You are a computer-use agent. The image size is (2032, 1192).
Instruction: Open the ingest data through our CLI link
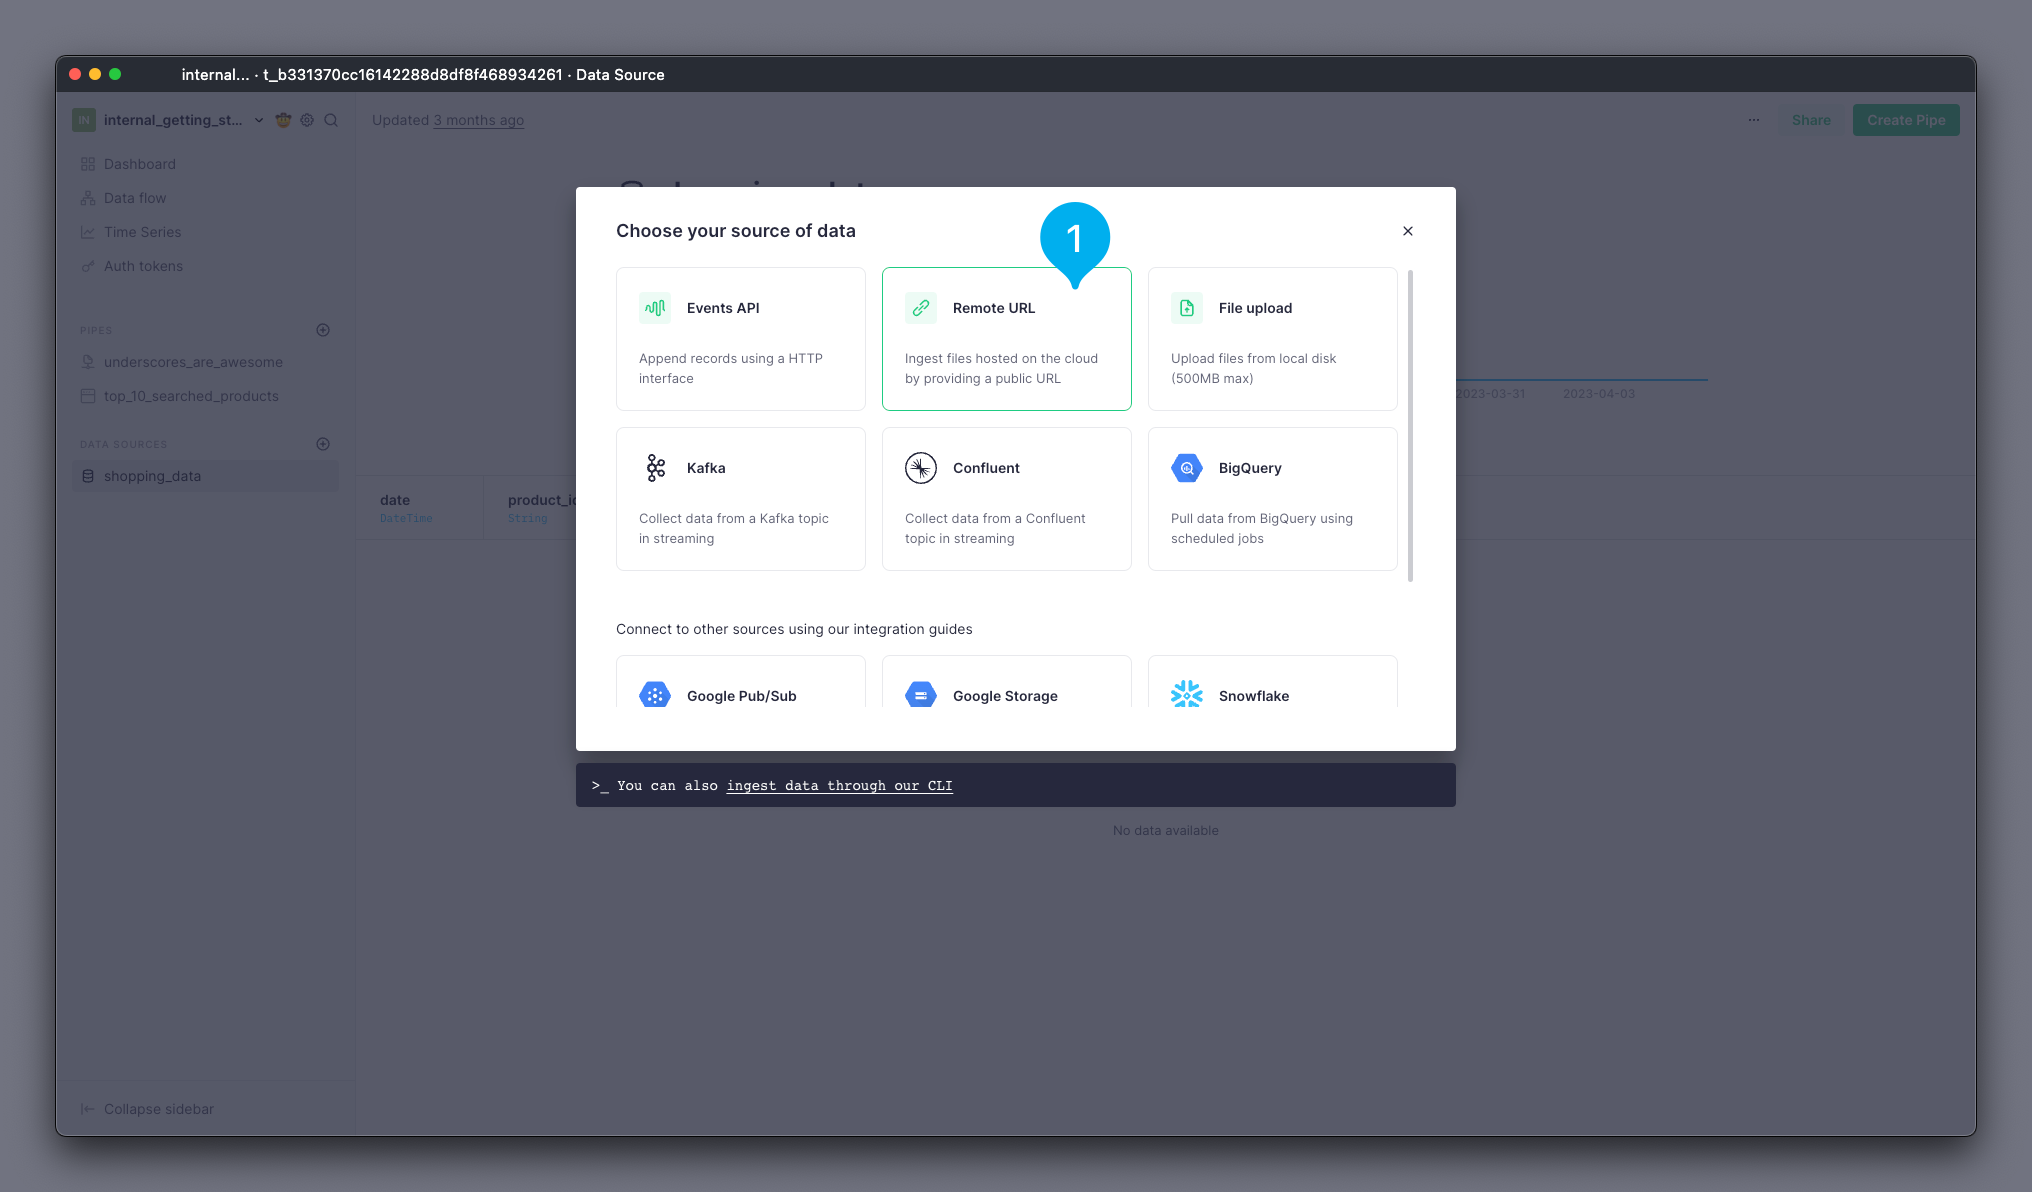point(839,786)
